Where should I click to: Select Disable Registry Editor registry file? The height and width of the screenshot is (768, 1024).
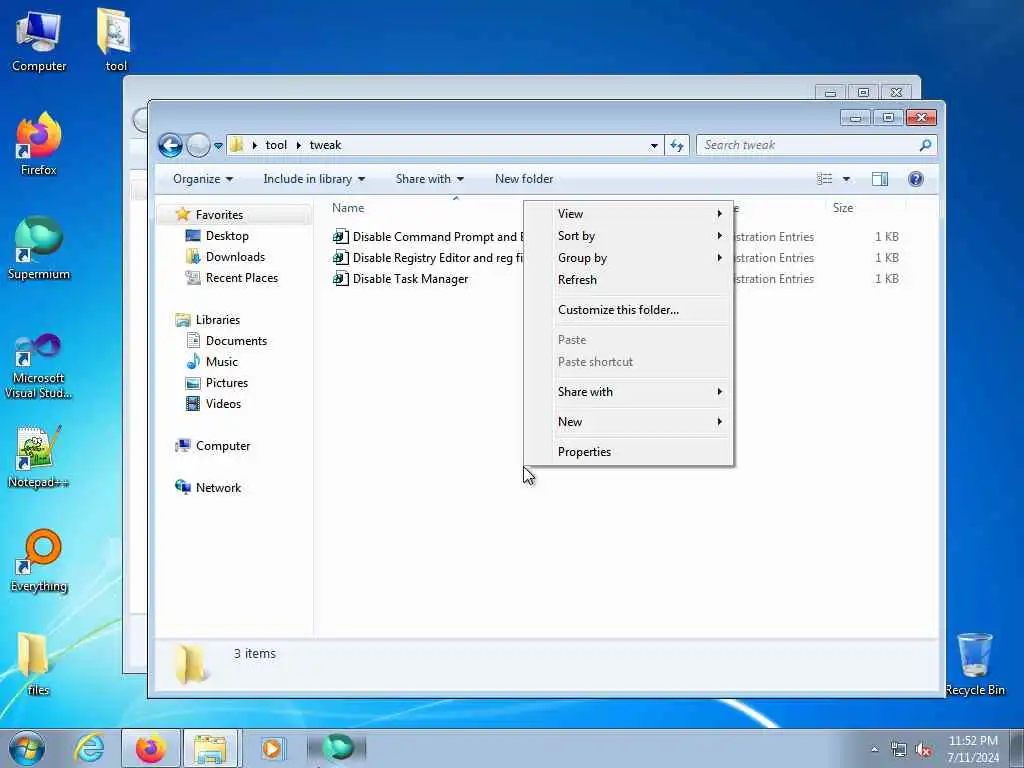click(x=427, y=257)
